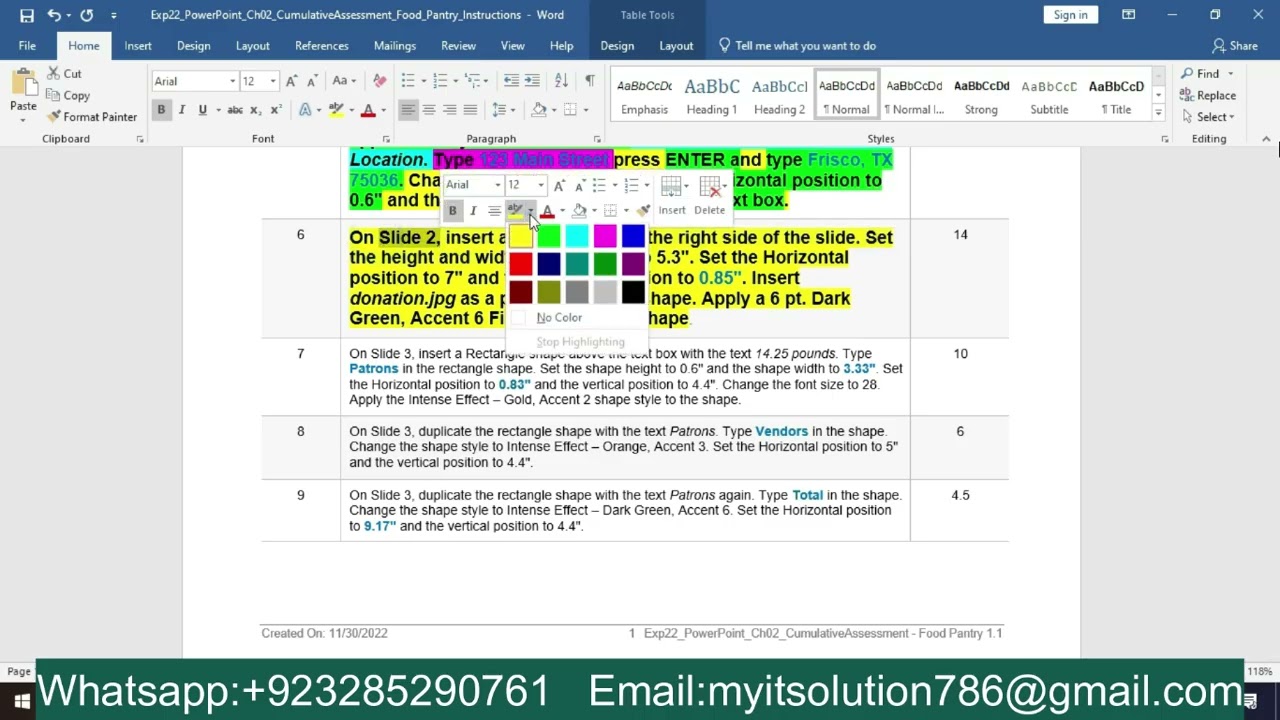Open the File tab

pos(27,46)
